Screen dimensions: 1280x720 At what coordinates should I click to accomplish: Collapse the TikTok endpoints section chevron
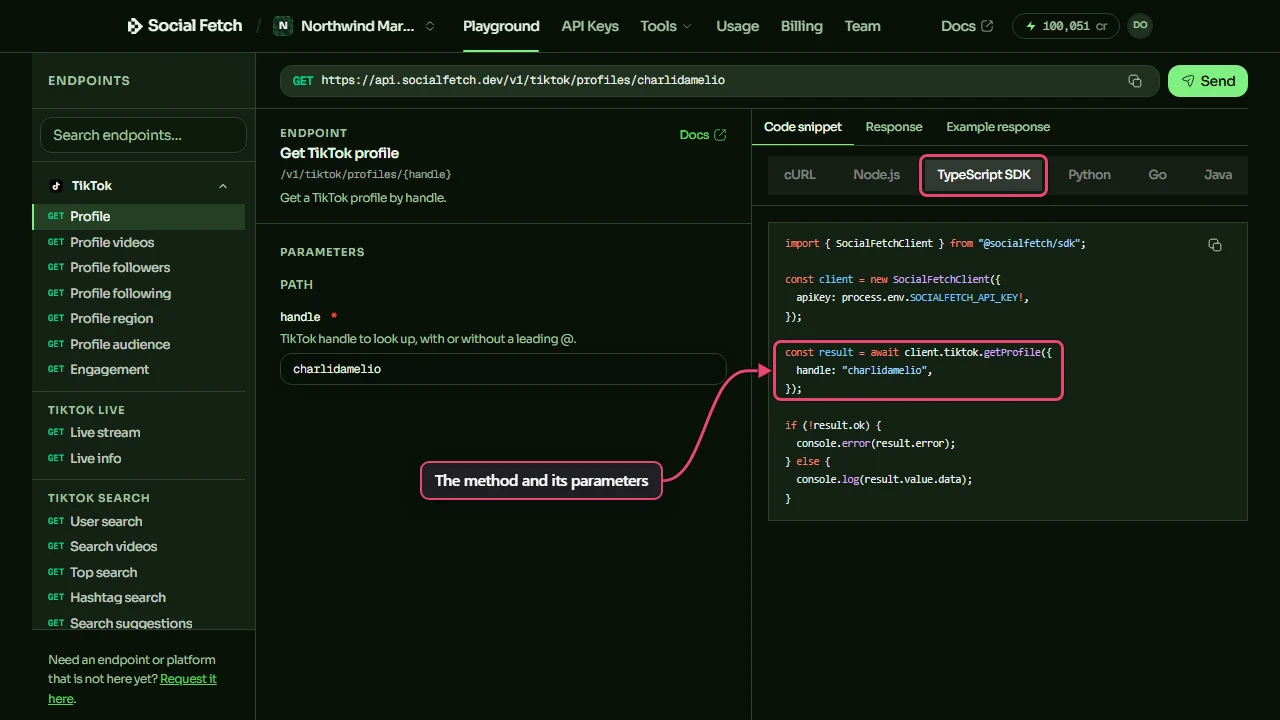tap(223, 186)
